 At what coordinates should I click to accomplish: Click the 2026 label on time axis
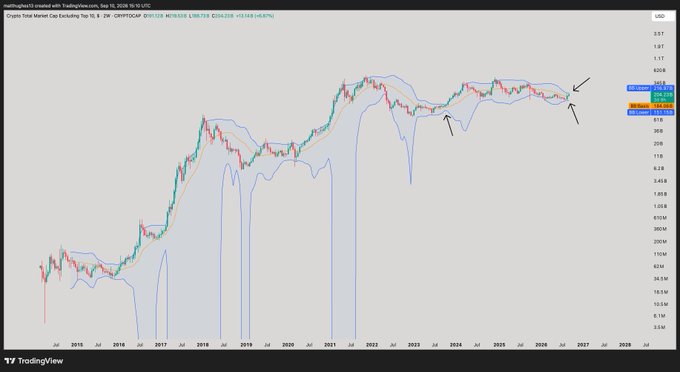pos(541,345)
